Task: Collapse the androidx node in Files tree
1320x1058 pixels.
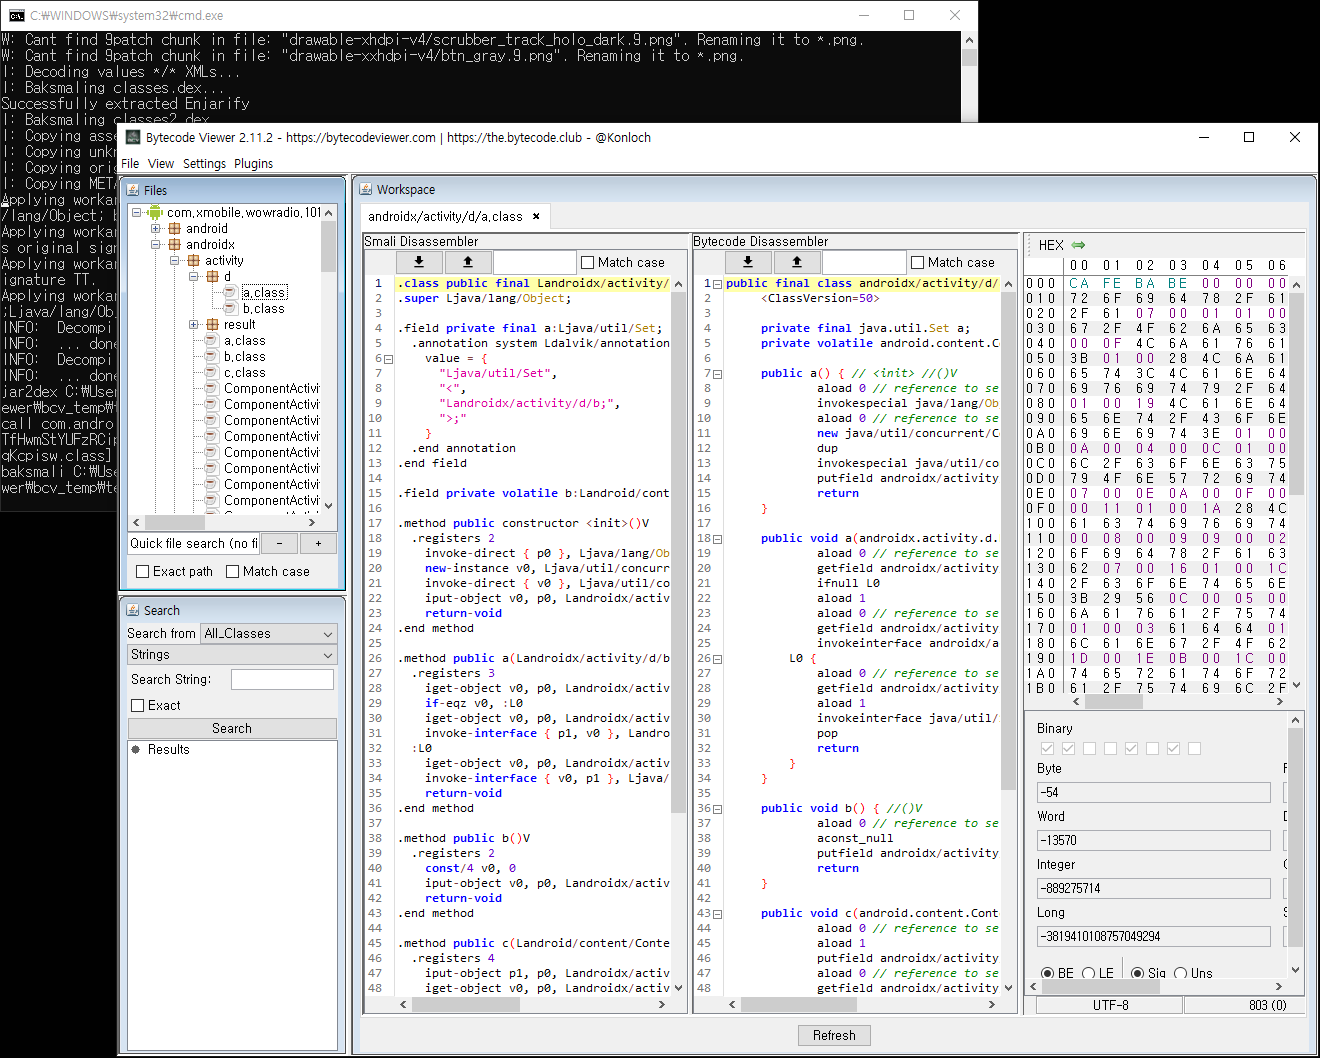Action: [155, 244]
